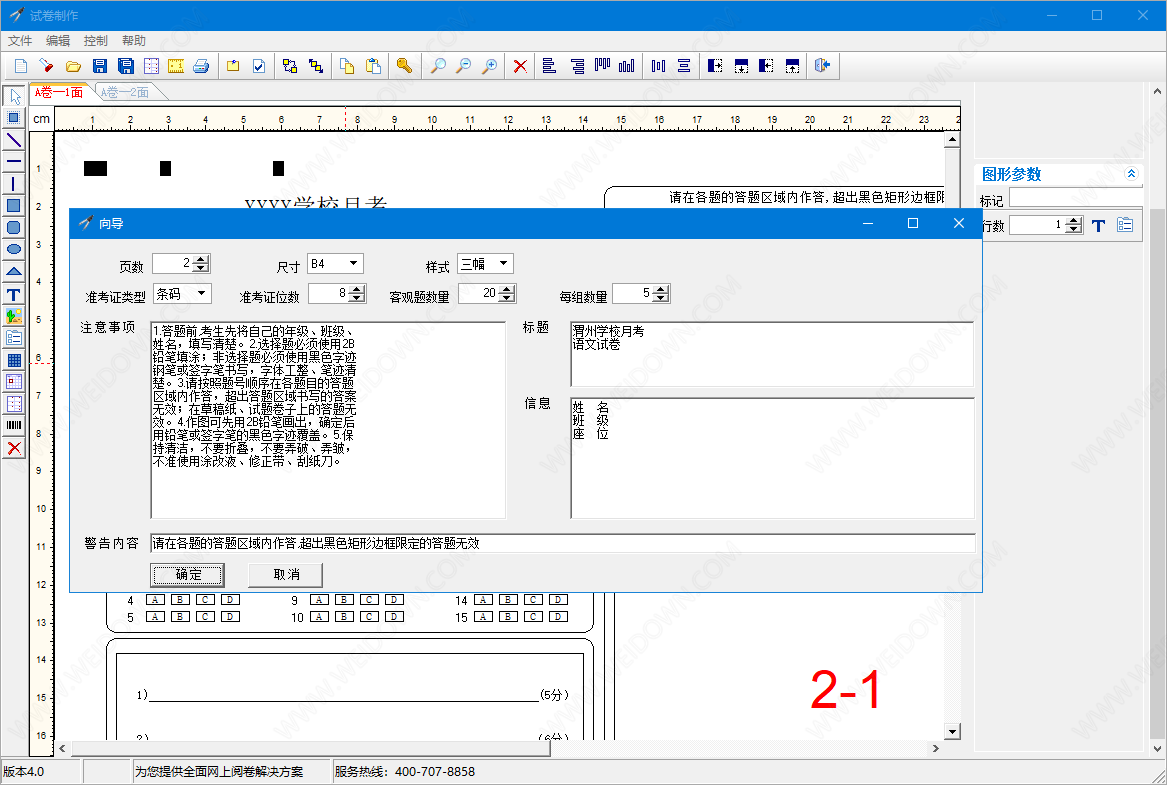Viewport: 1167px width, 785px height.
Task: Select the grid table tool
Action: (x=14, y=360)
